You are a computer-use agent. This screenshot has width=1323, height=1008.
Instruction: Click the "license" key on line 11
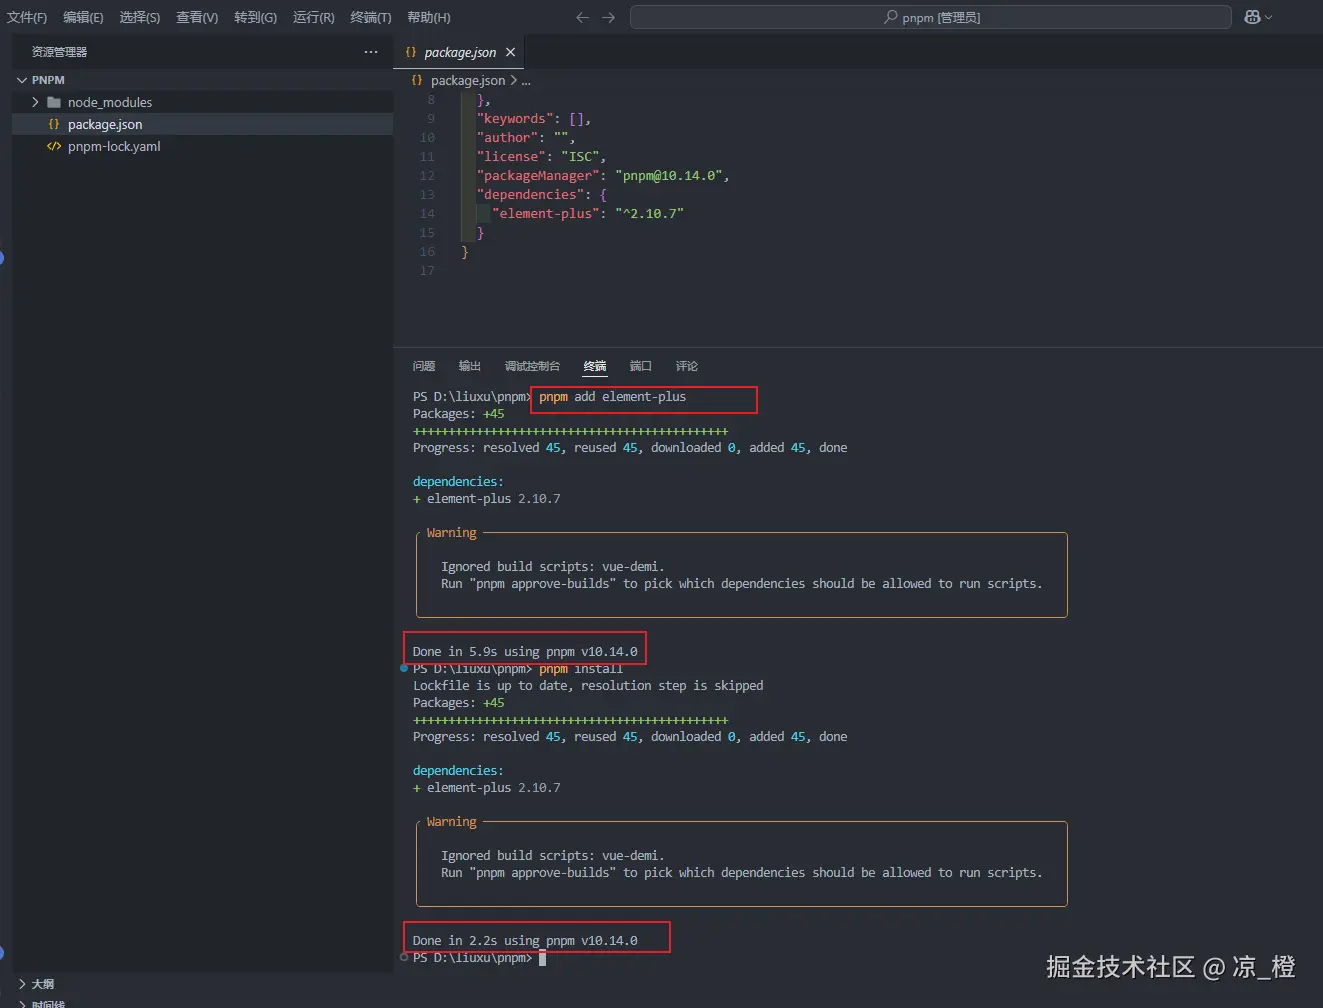511,156
